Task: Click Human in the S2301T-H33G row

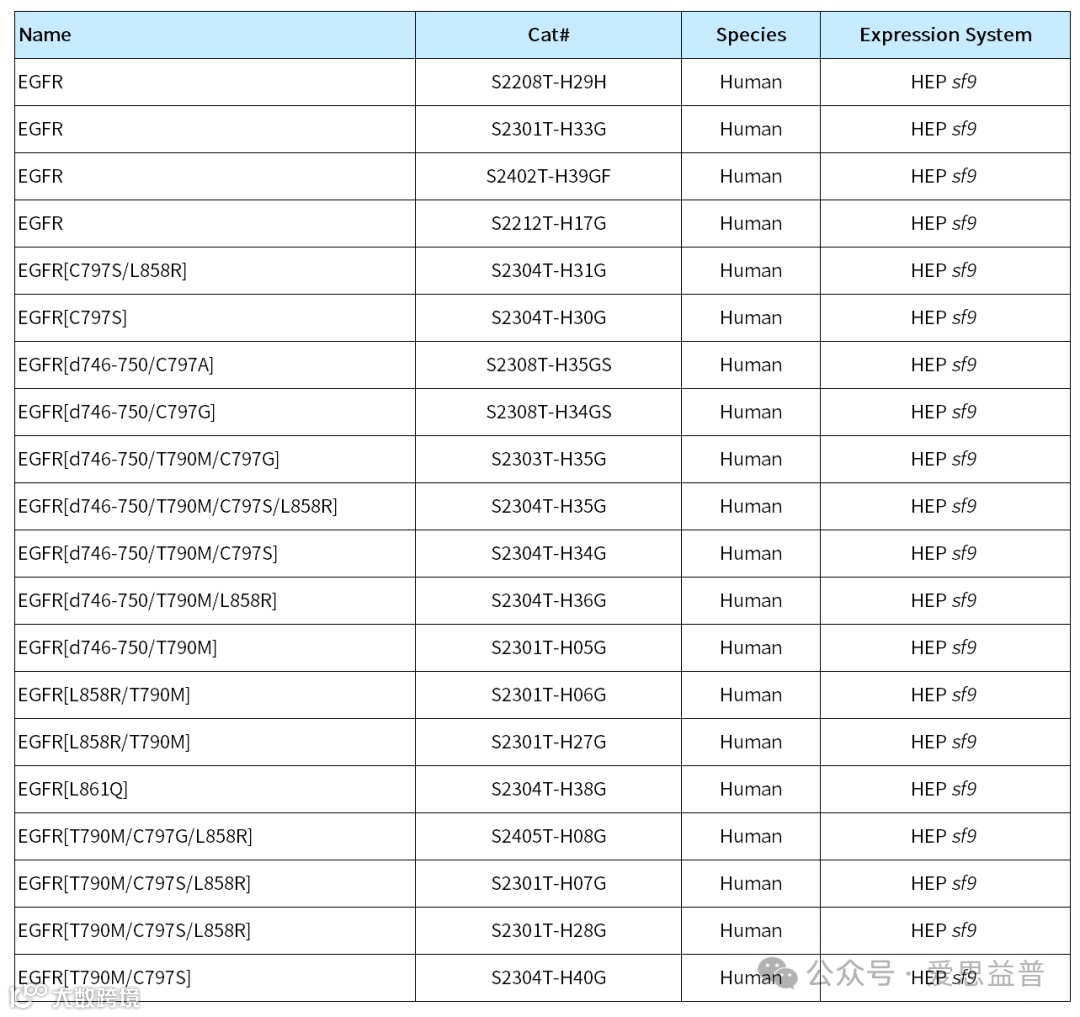Action: click(x=751, y=129)
